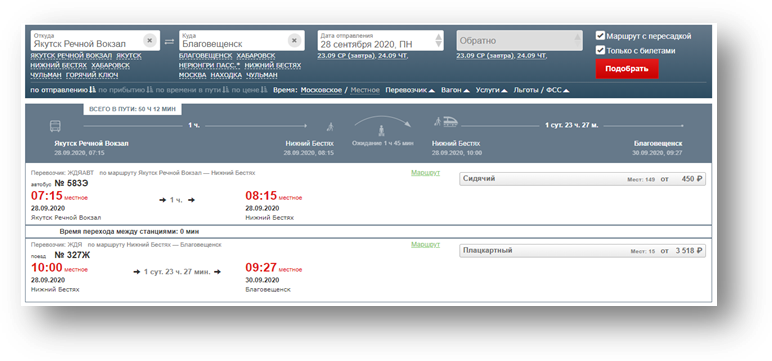Clear the Откуда field with the X icon
Image resolution: width=772 pixels, height=361 pixels.
(150, 40)
